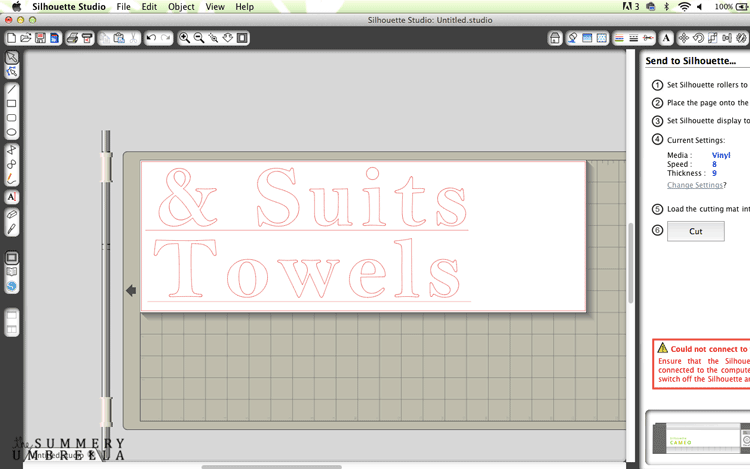
Task: Open the Line Style window
Action: click(x=633, y=38)
